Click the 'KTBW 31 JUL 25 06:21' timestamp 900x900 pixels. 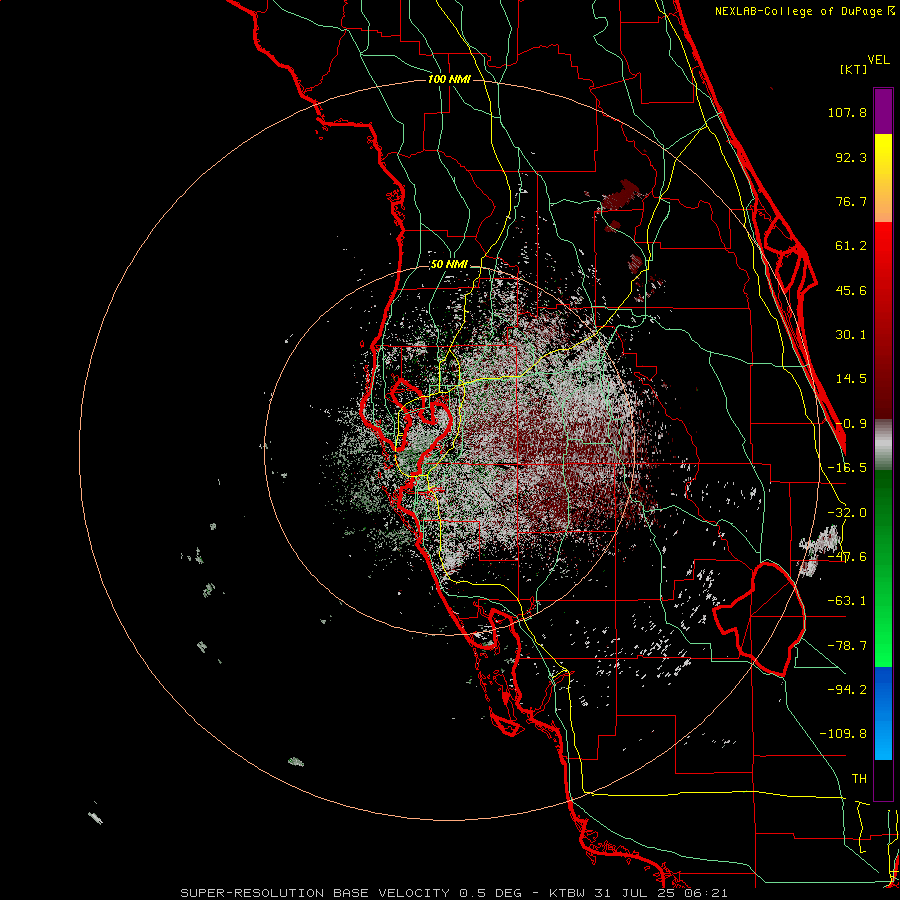(x=638, y=893)
